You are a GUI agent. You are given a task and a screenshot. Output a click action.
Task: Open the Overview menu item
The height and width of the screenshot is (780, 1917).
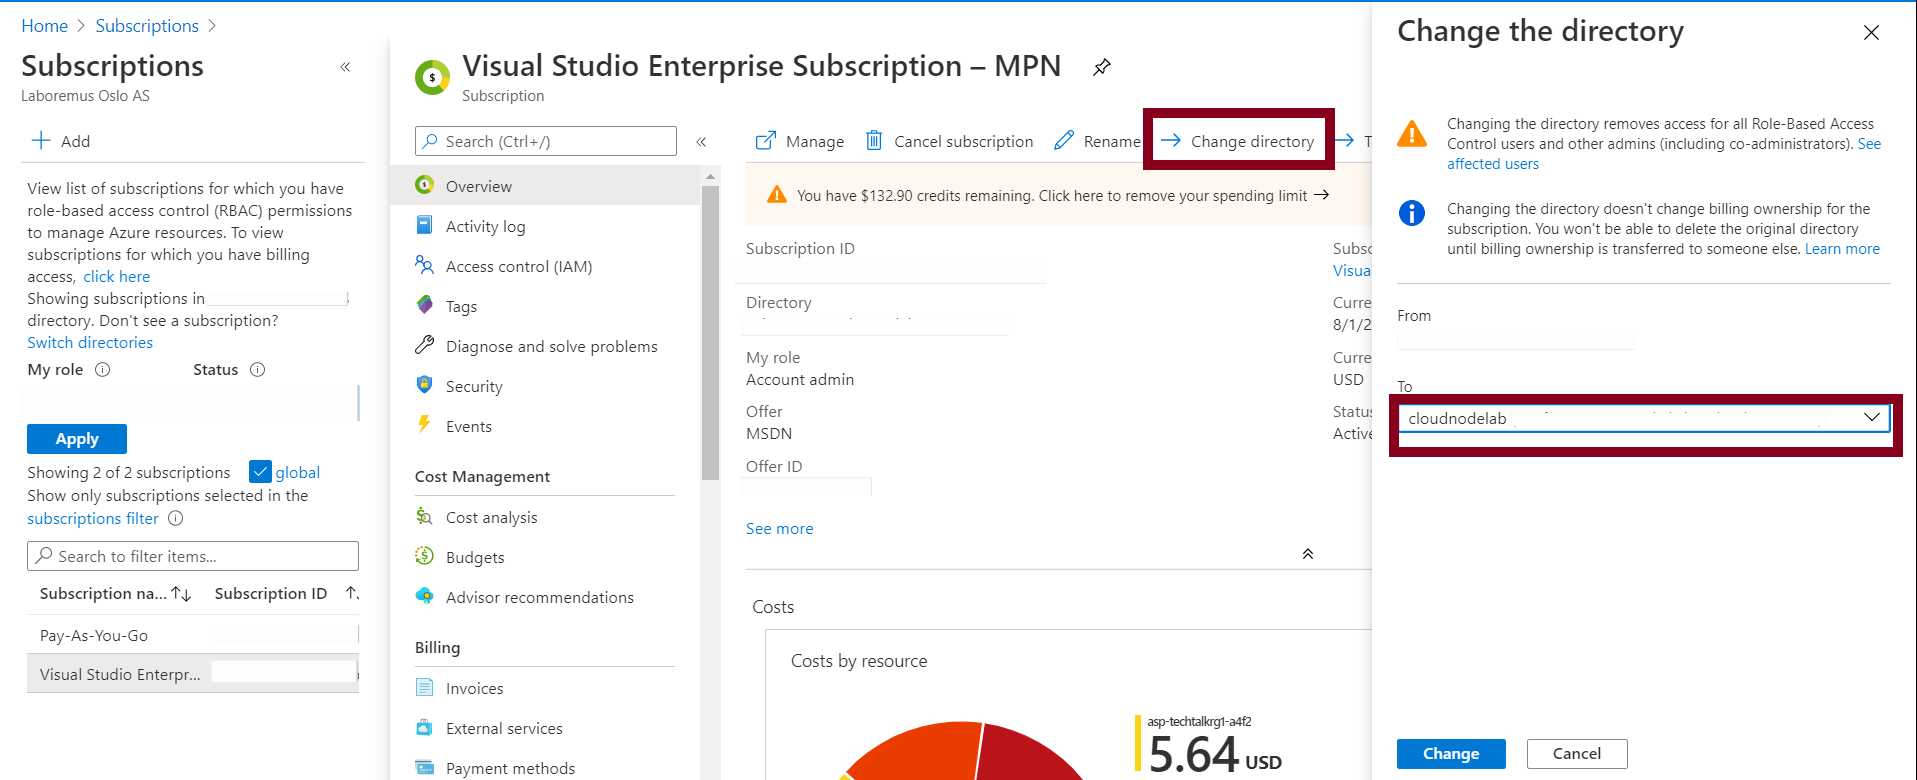546,186
